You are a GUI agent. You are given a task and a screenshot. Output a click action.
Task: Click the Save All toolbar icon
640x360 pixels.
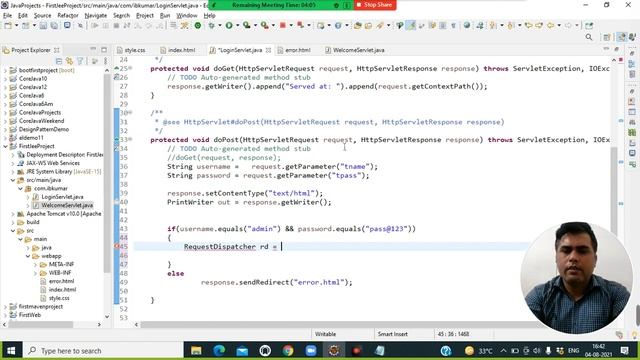[54, 25]
